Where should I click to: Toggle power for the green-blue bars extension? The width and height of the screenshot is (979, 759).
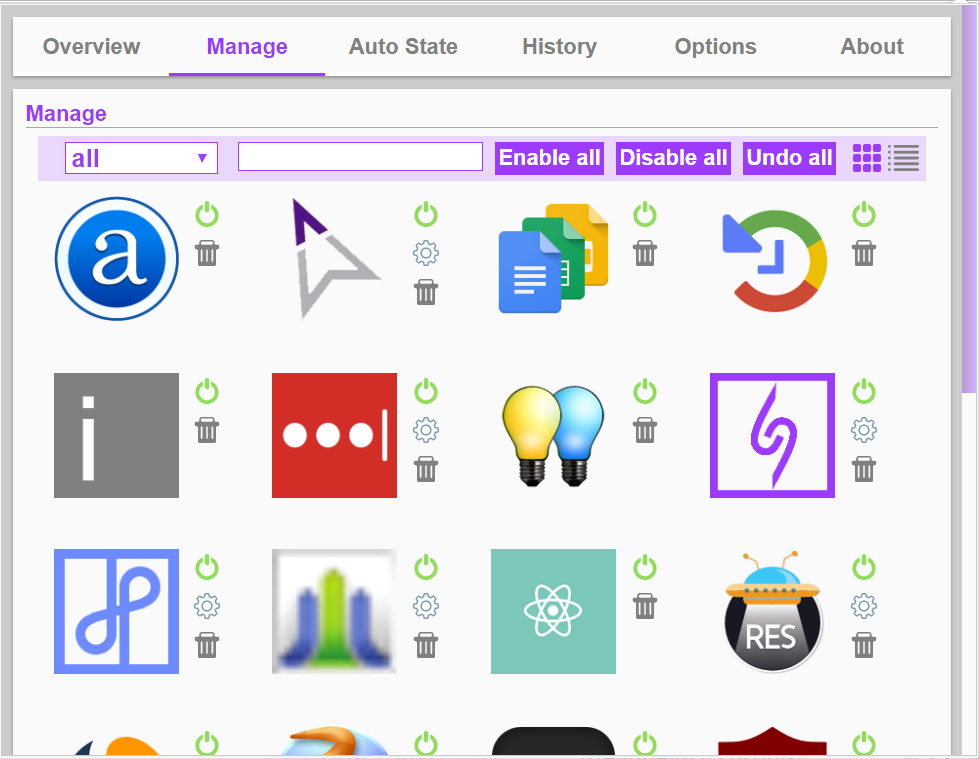click(x=426, y=567)
